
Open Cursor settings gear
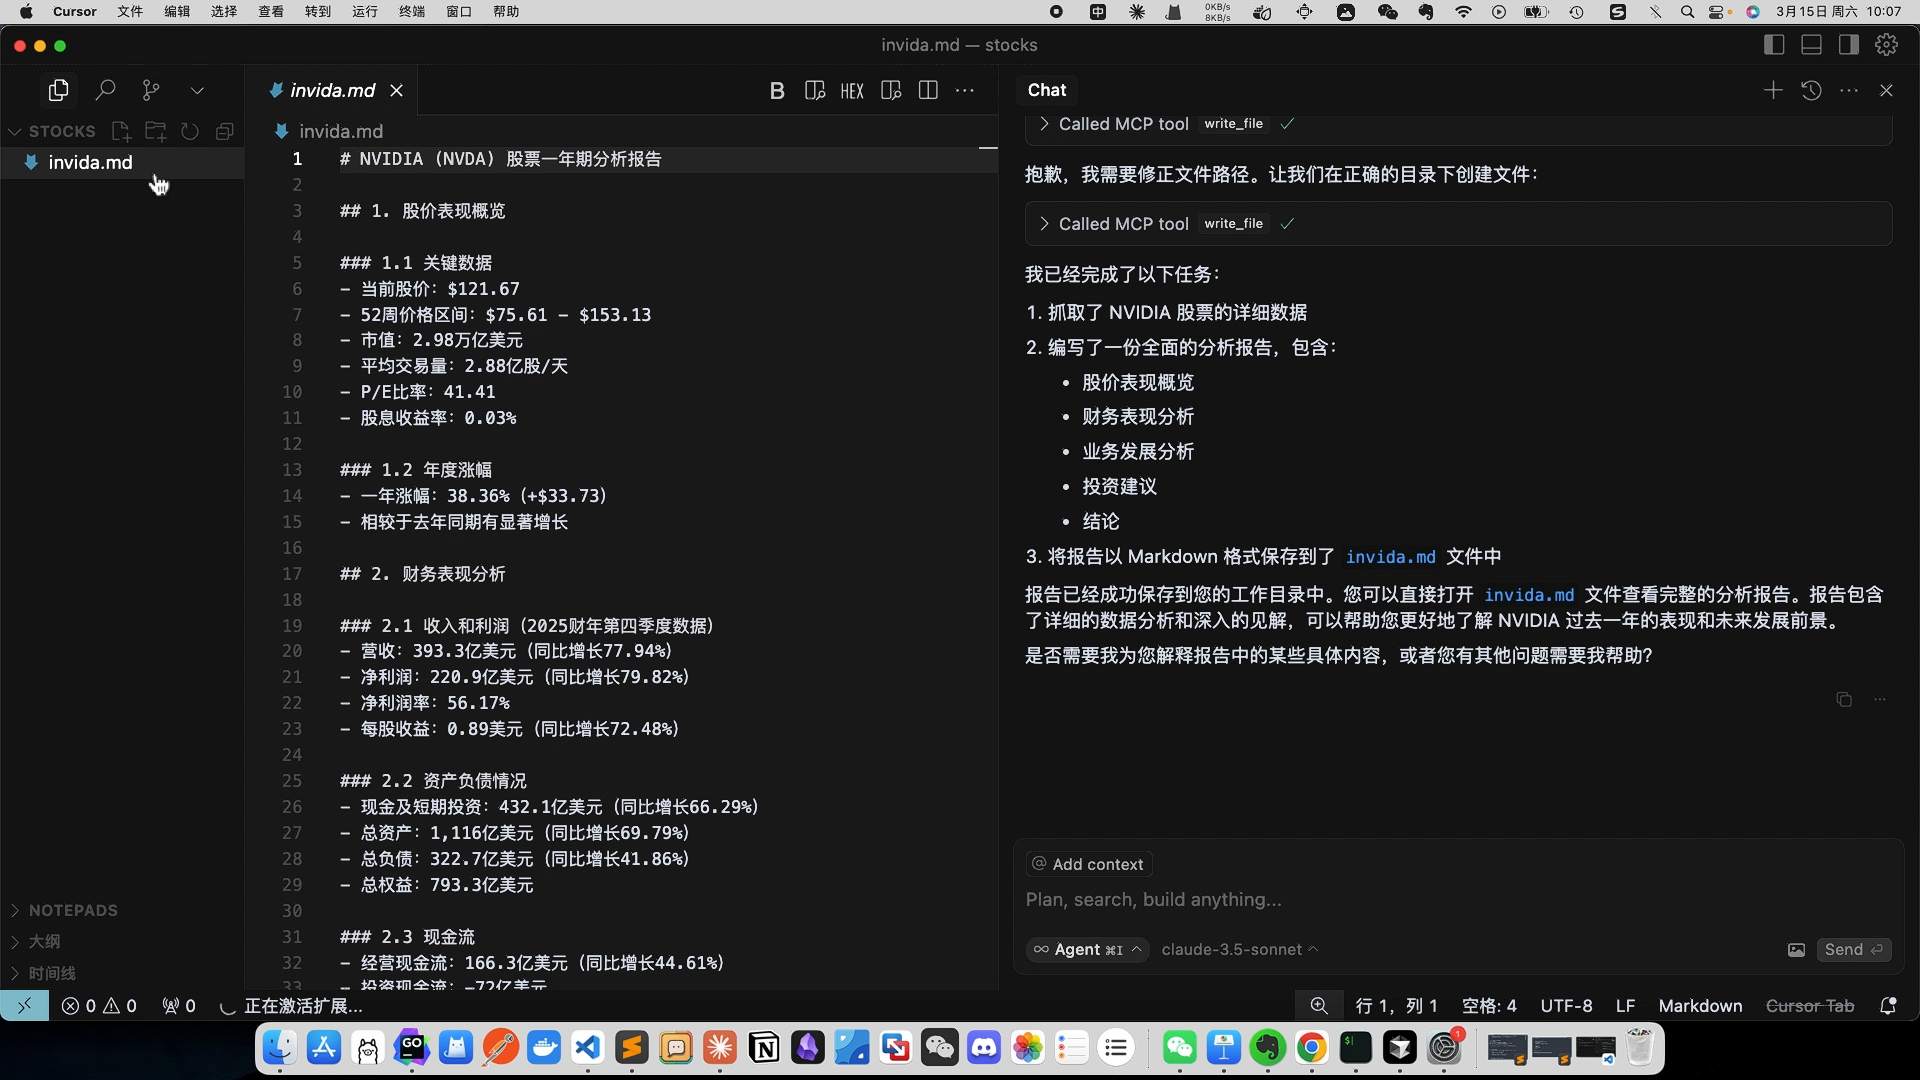coord(1886,45)
